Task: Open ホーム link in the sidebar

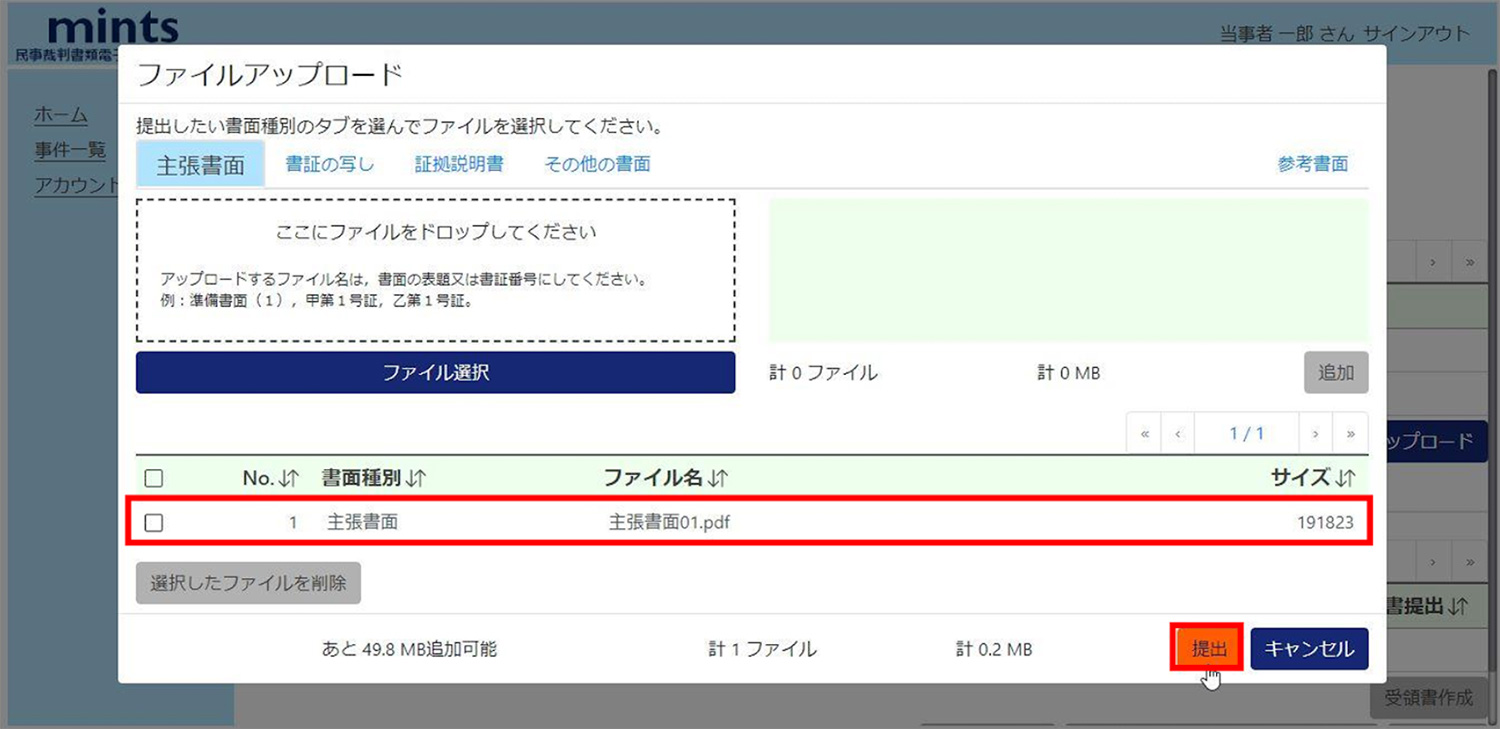Action: (x=61, y=115)
